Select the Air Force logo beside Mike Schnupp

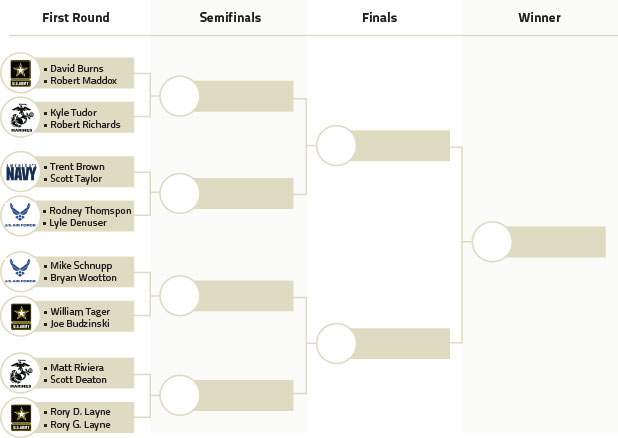pyautogui.click(x=20, y=272)
